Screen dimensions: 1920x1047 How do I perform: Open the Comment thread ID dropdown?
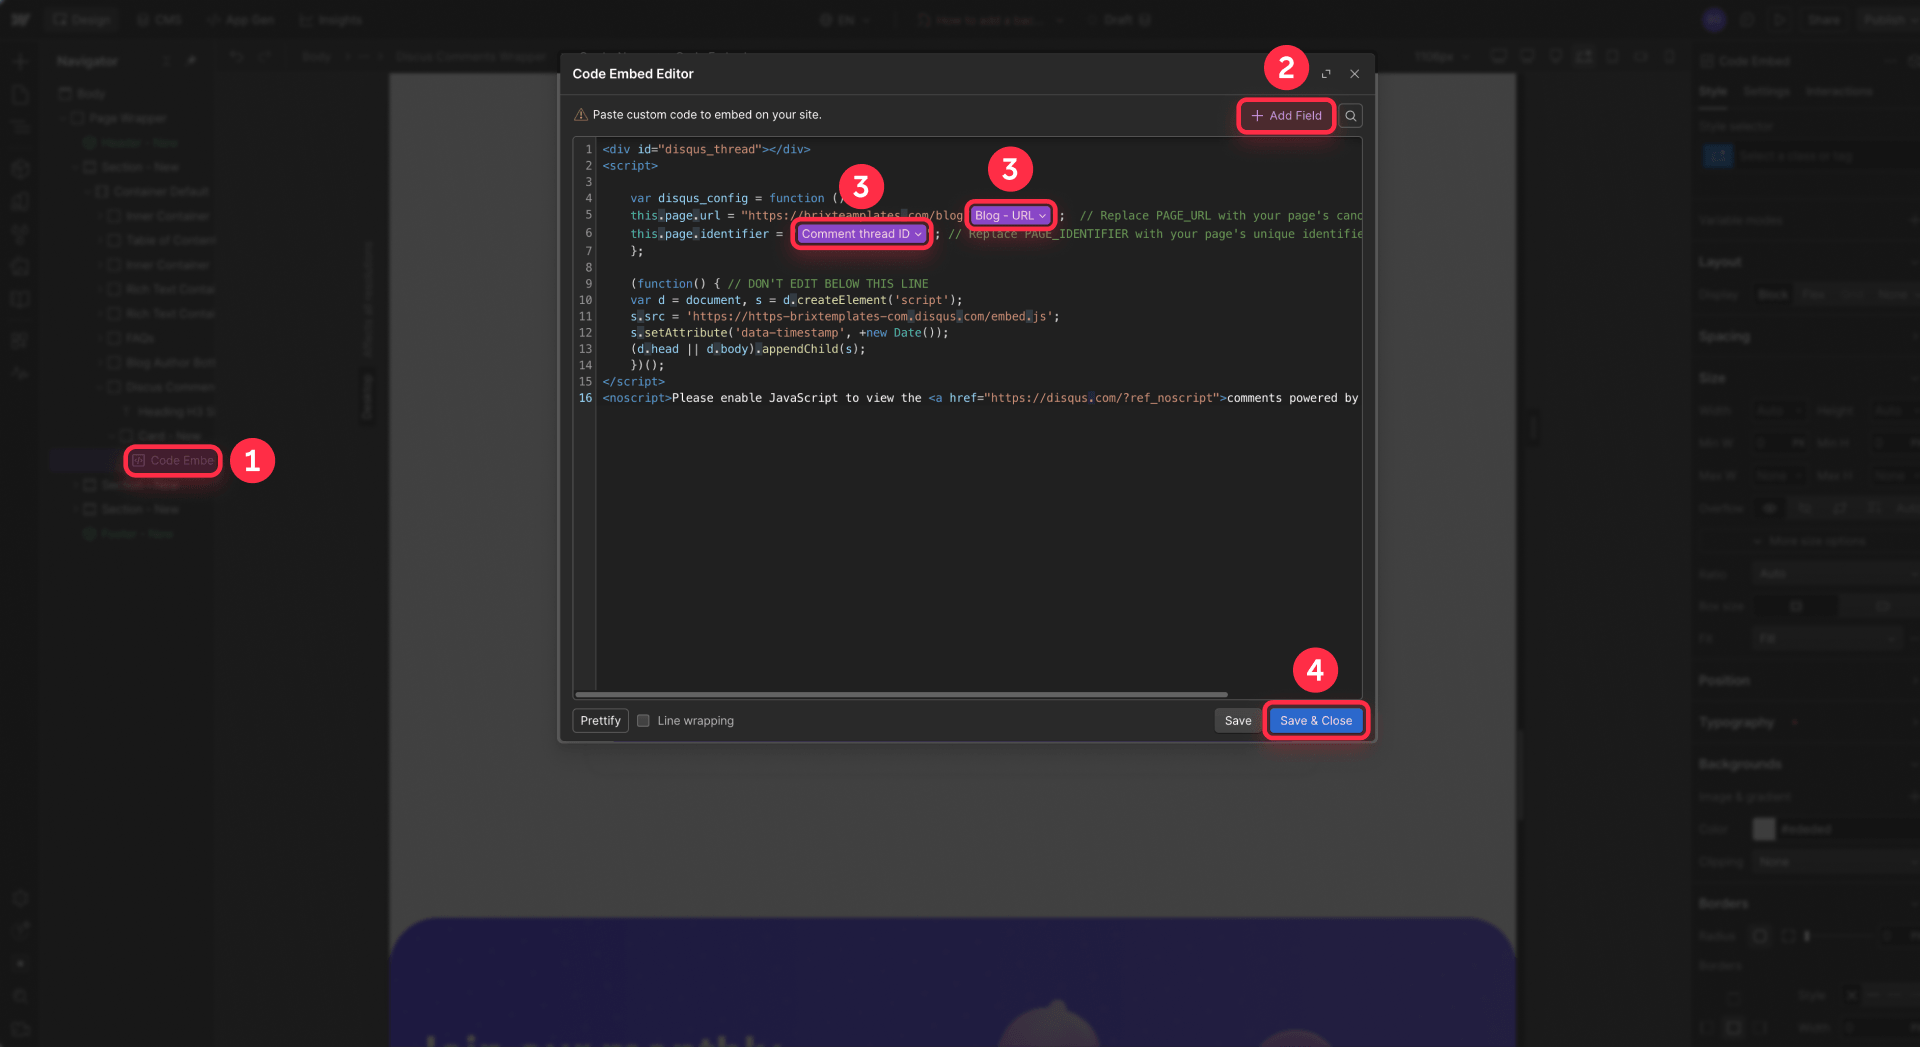[861, 234]
